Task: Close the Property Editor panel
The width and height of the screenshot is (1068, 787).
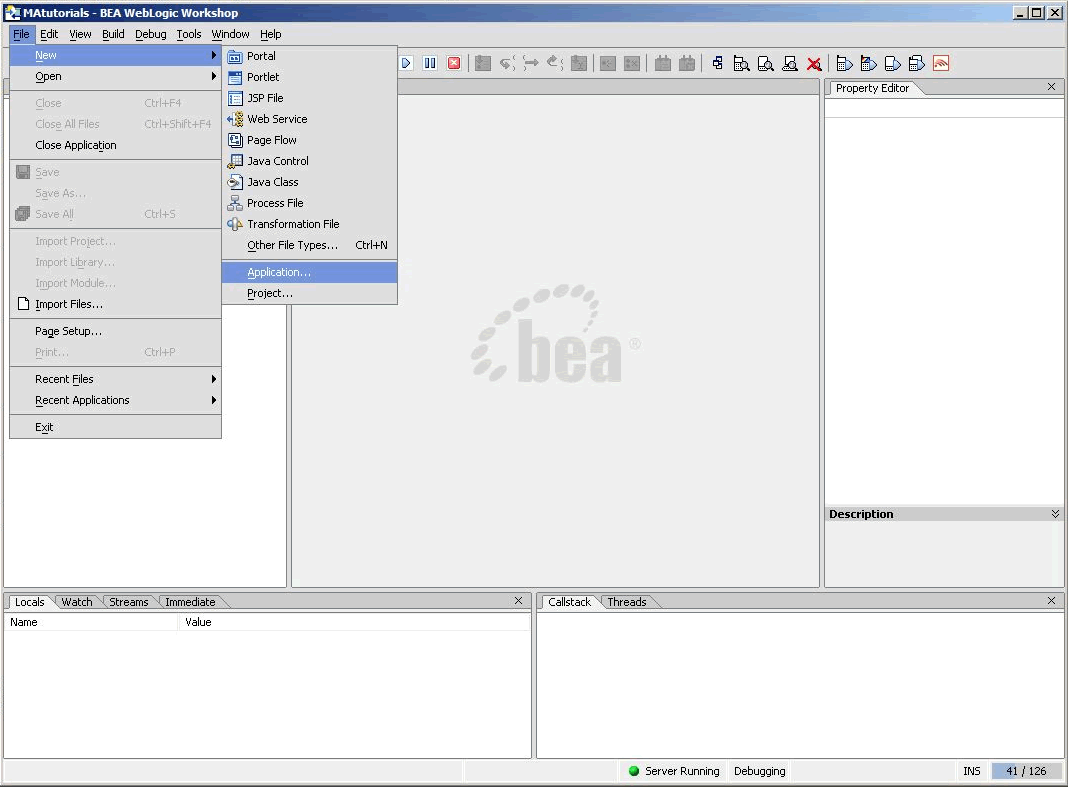Action: point(1051,87)
